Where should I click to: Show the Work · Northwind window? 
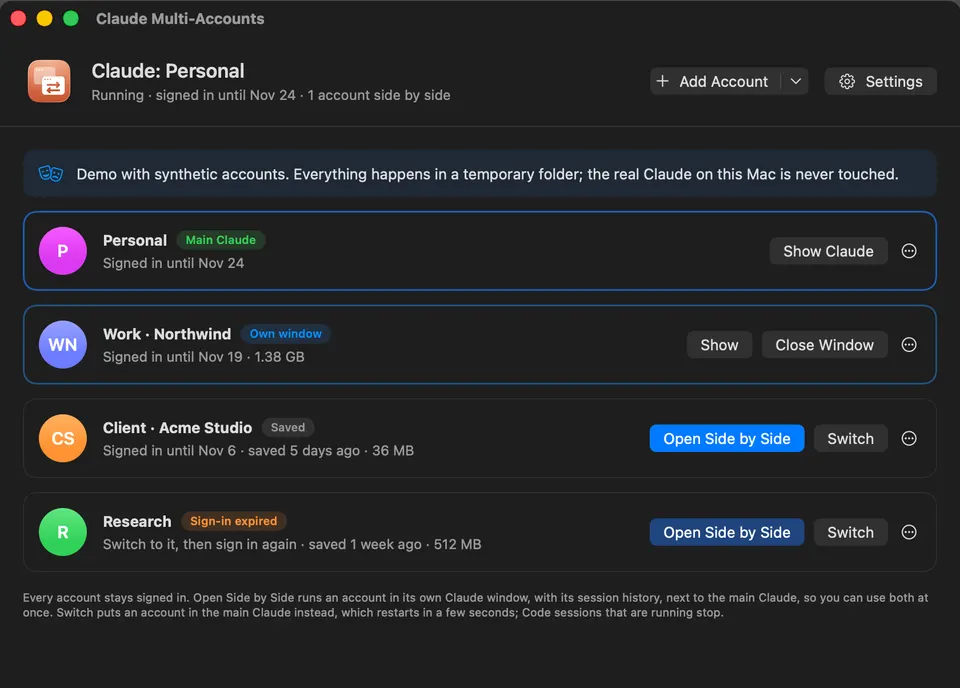tap(719, 345)
